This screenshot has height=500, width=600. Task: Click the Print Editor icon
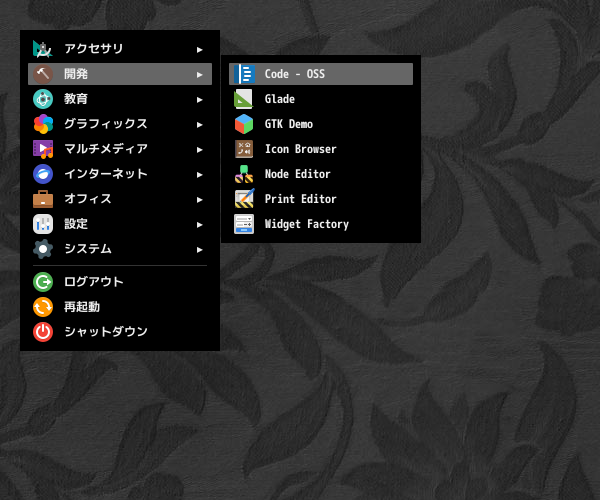(x=244, y=199)
